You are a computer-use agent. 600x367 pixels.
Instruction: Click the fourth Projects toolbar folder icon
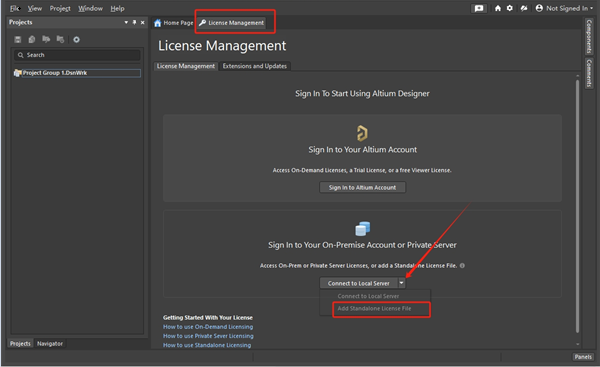click(60, 39)
